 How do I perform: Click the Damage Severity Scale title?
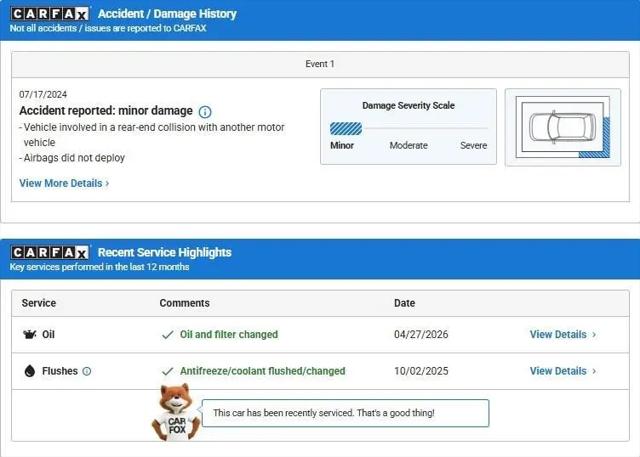(408, 105)
